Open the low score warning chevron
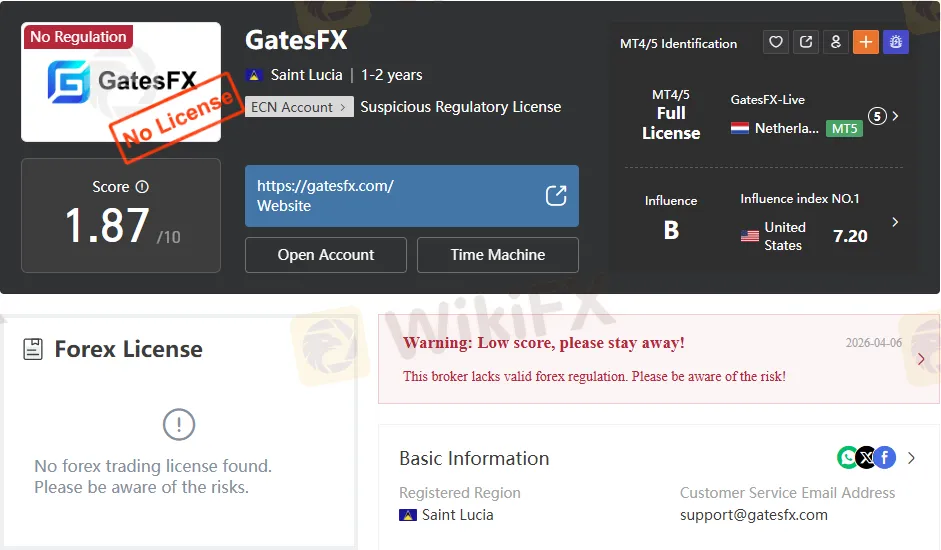 coord(921,359)
